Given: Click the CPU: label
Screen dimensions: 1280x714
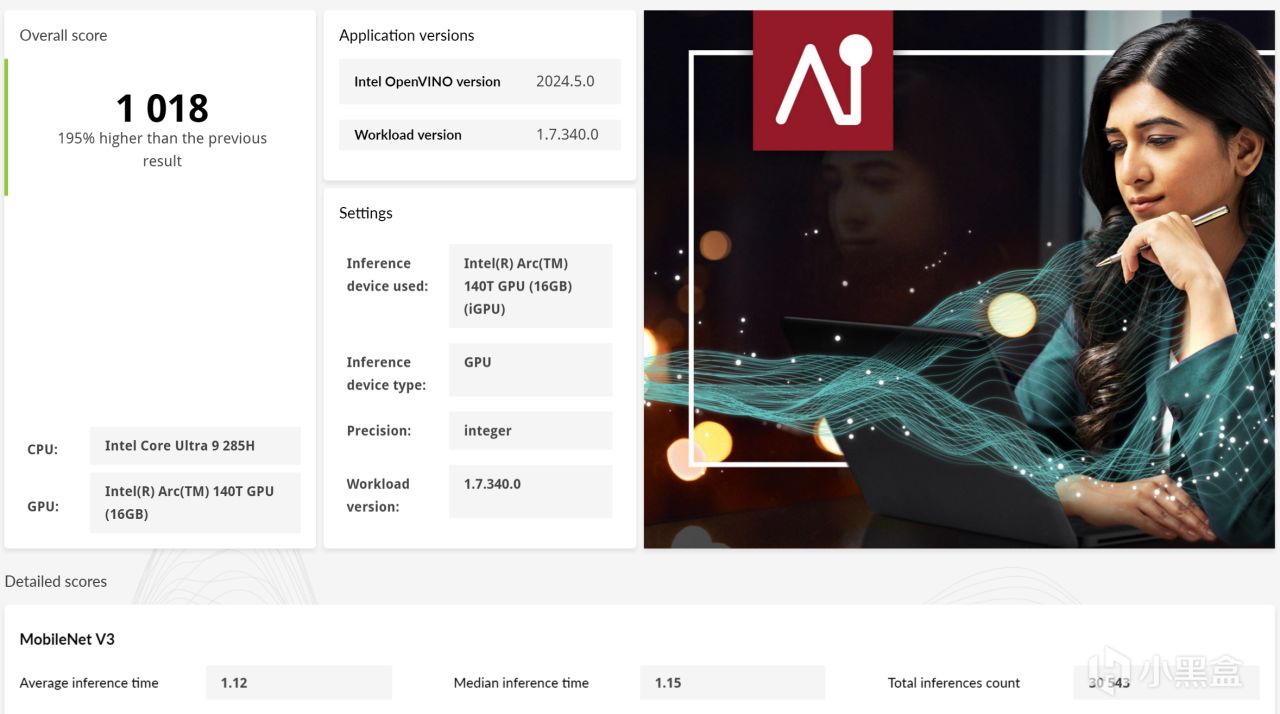Looking at the screenshot, I should pyautogui.click(x=43, y=450).
